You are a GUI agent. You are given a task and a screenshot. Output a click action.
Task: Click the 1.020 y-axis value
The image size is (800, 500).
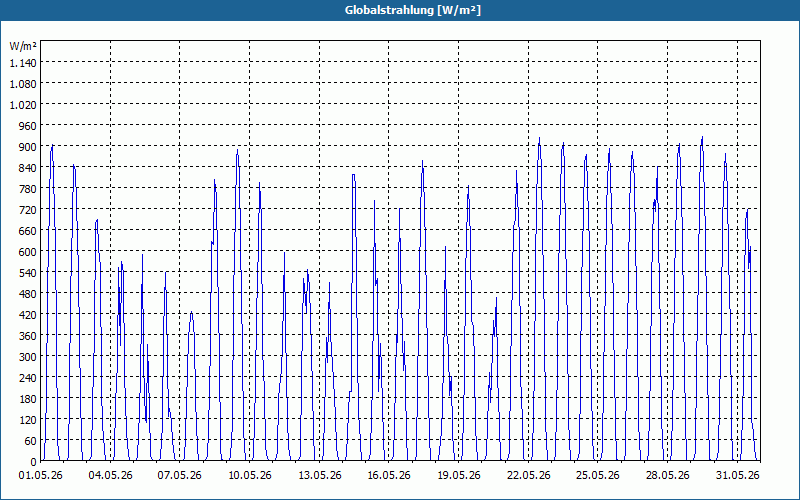click(23, 105)
